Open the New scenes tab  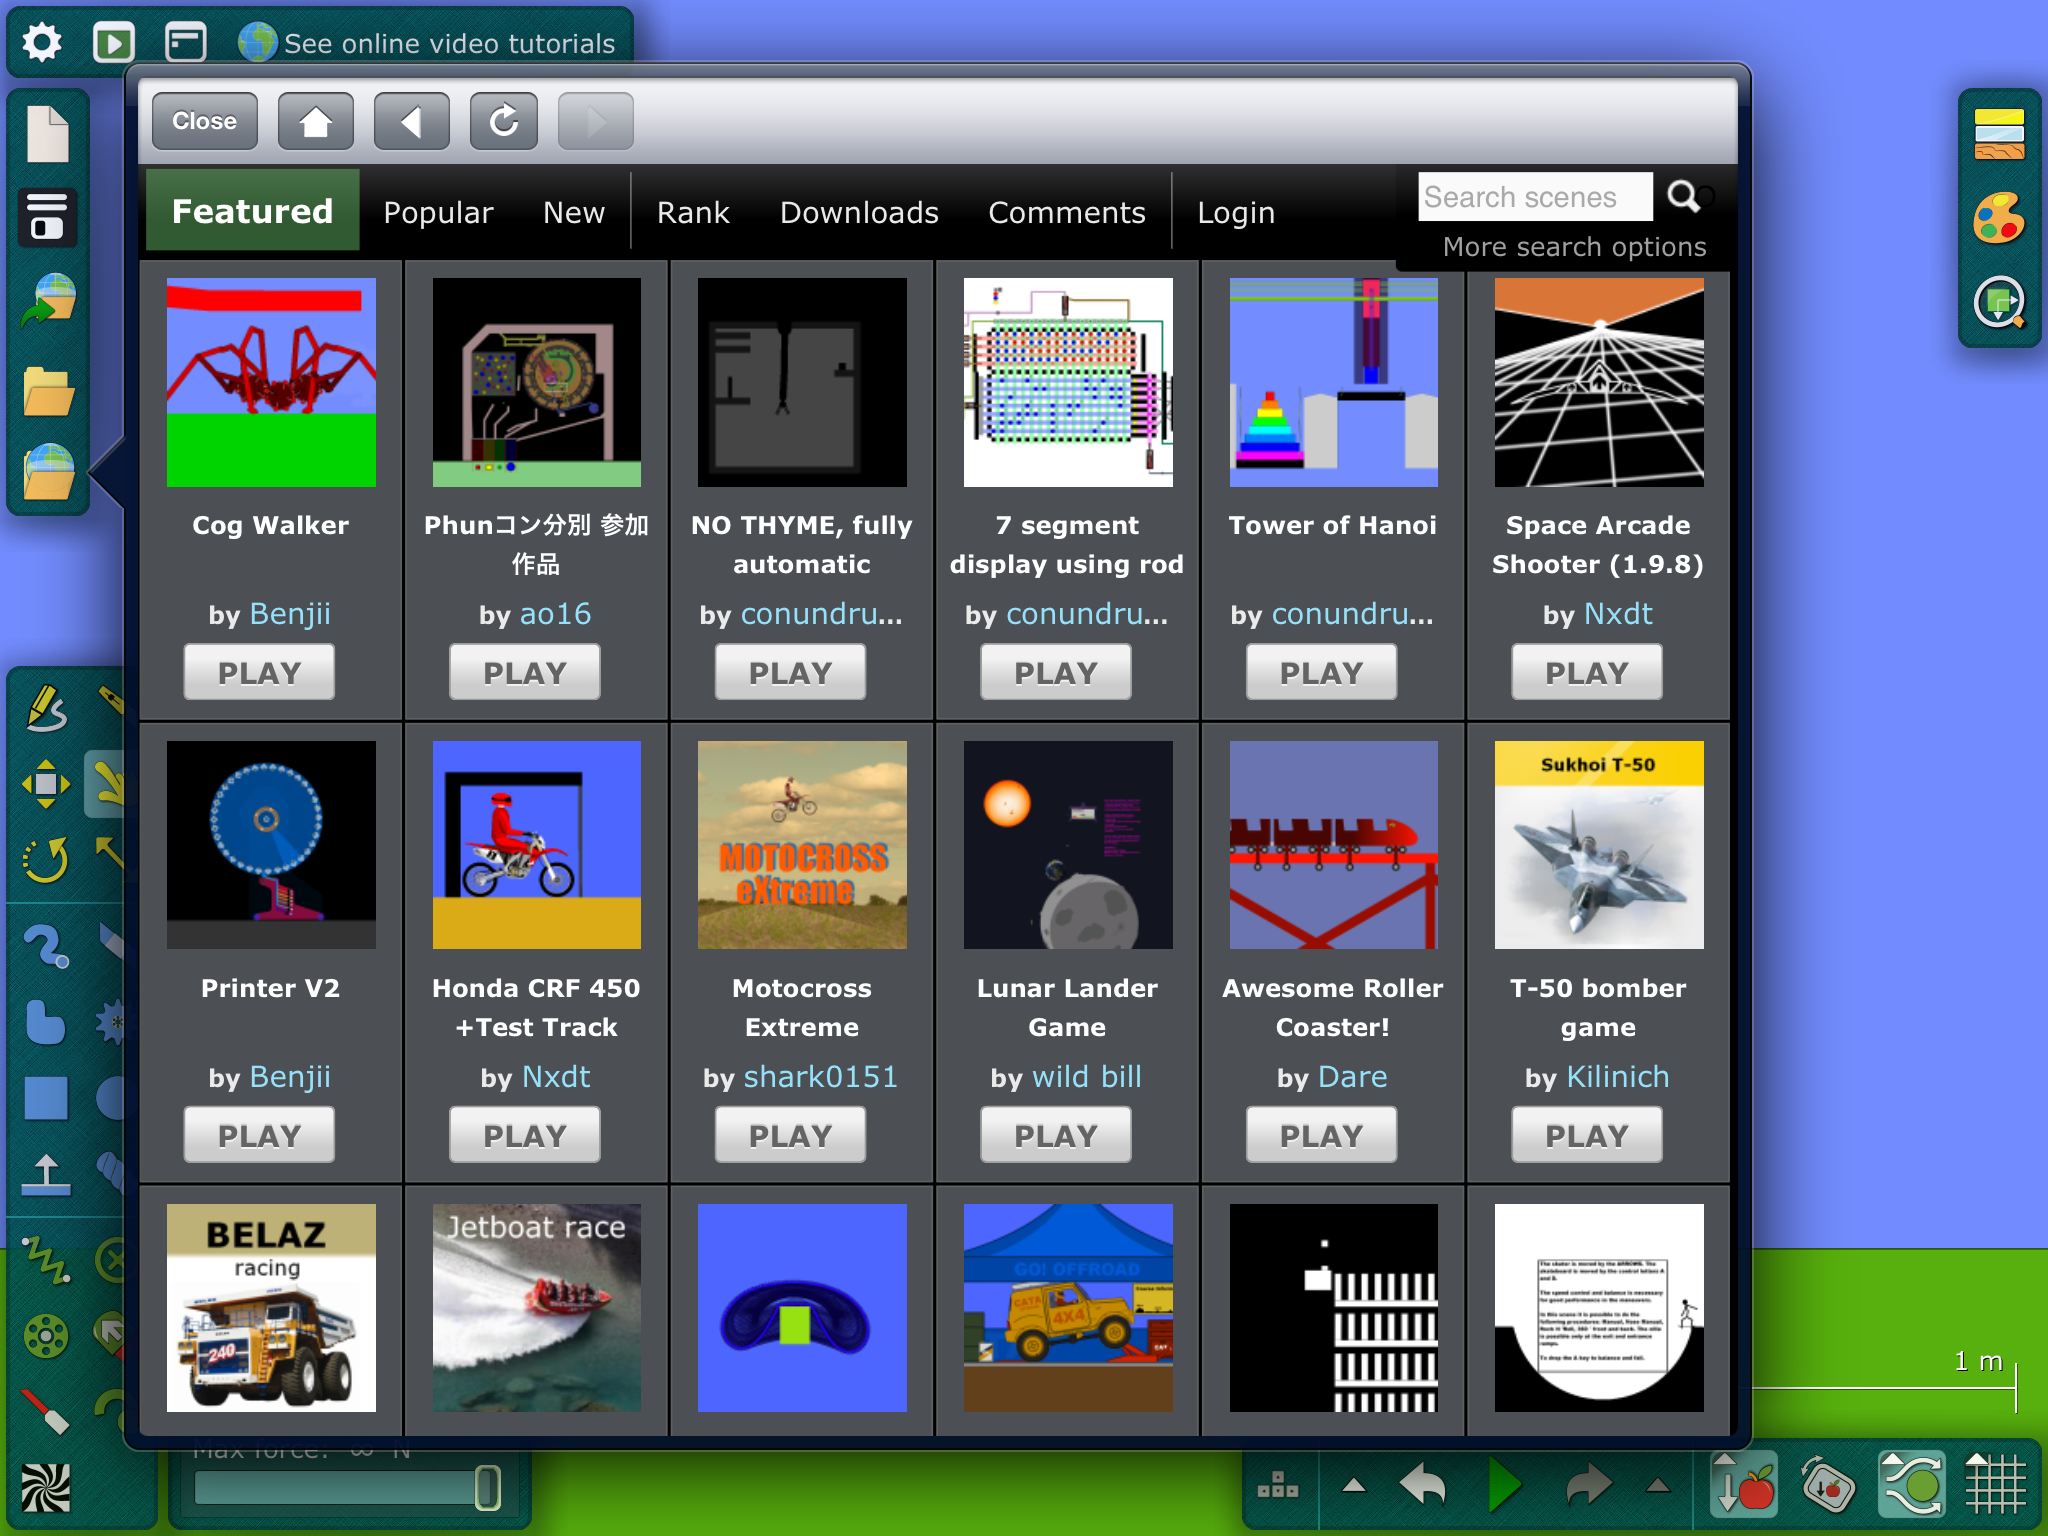tap(574, 212)
